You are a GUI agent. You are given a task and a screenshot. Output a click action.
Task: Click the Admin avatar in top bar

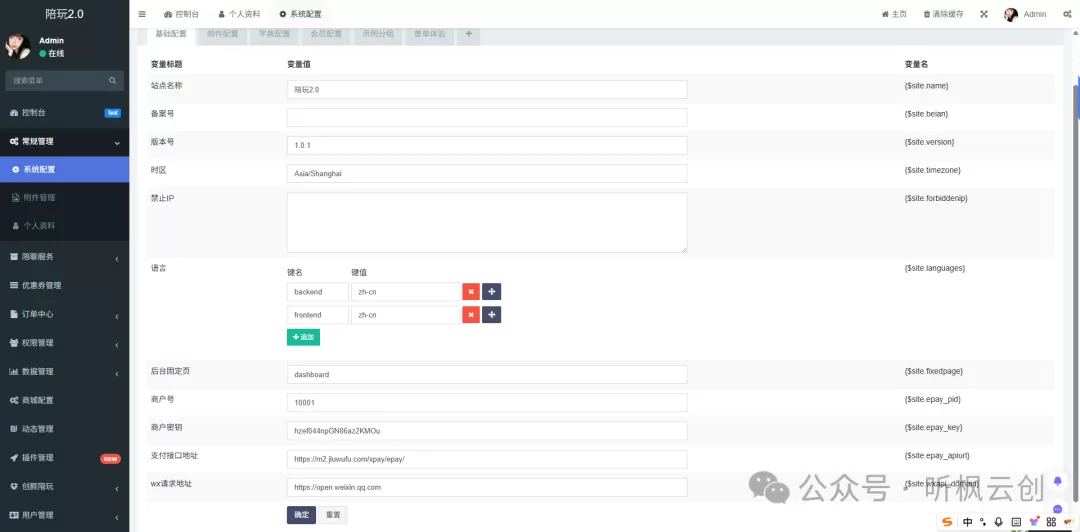click(x=1011, y=14)
